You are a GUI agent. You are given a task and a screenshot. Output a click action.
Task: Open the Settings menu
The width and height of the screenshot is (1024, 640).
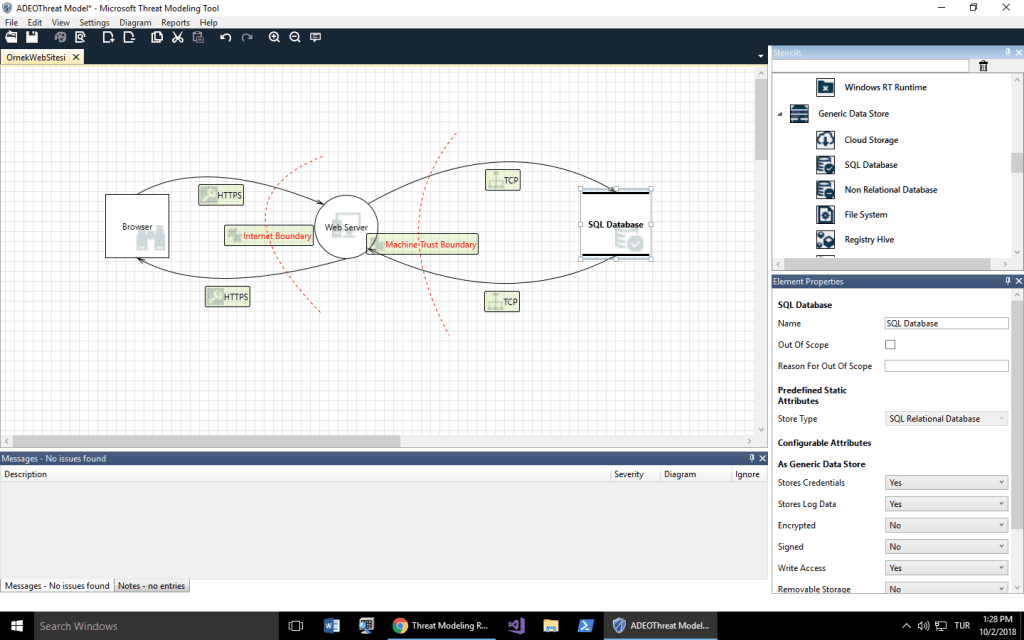pyautogui.click(x=94, y=22)
